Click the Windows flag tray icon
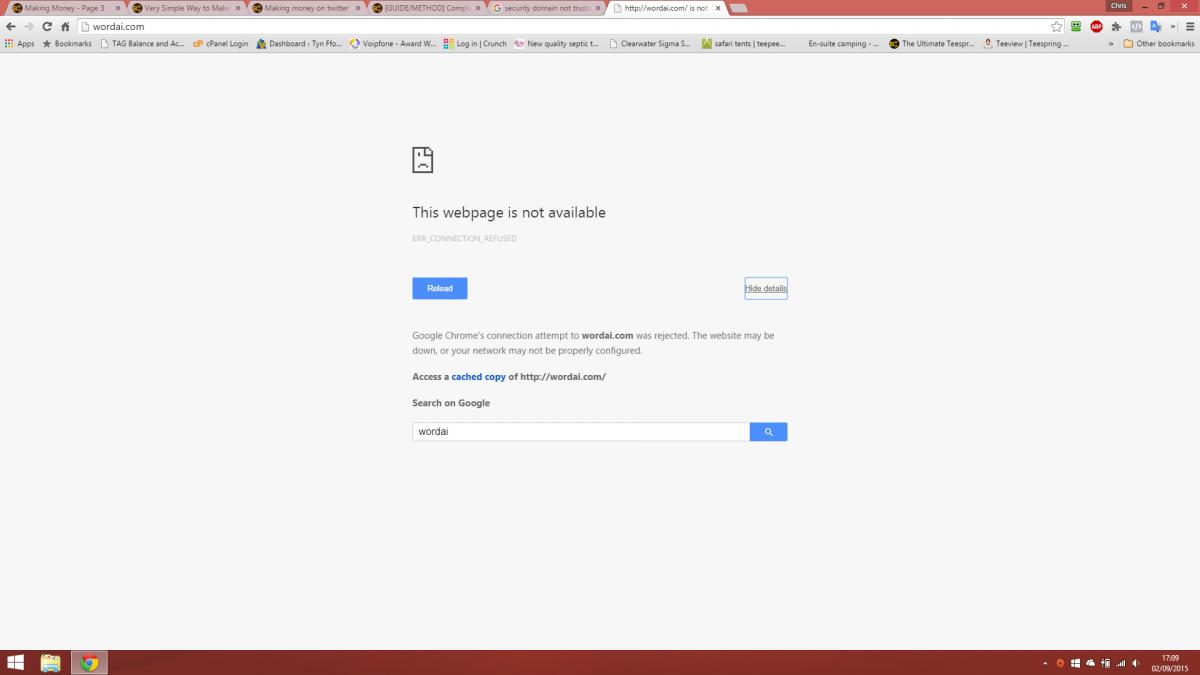Image resolution: width=1200 pixels, height=675 pixels. 1075,663
